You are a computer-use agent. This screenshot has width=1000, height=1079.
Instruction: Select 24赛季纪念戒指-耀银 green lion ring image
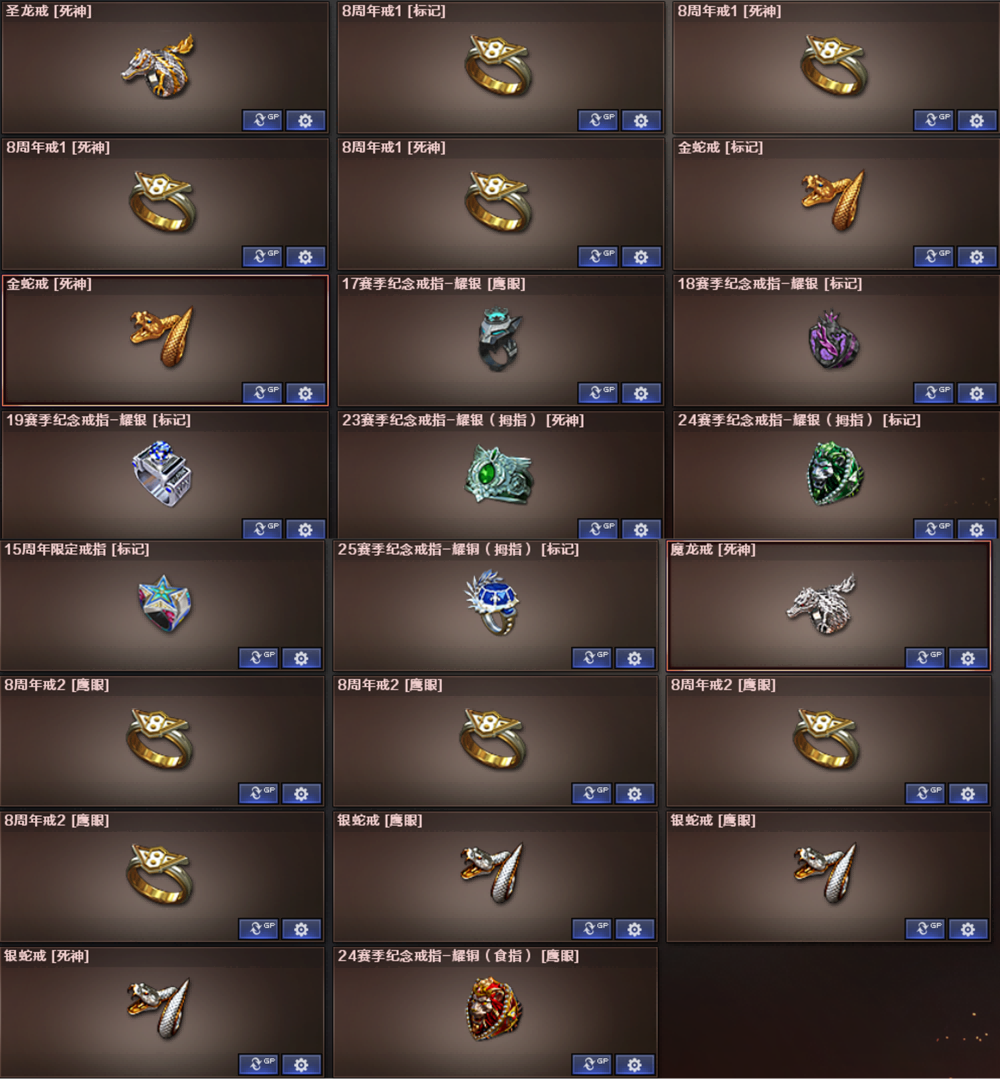834,474
